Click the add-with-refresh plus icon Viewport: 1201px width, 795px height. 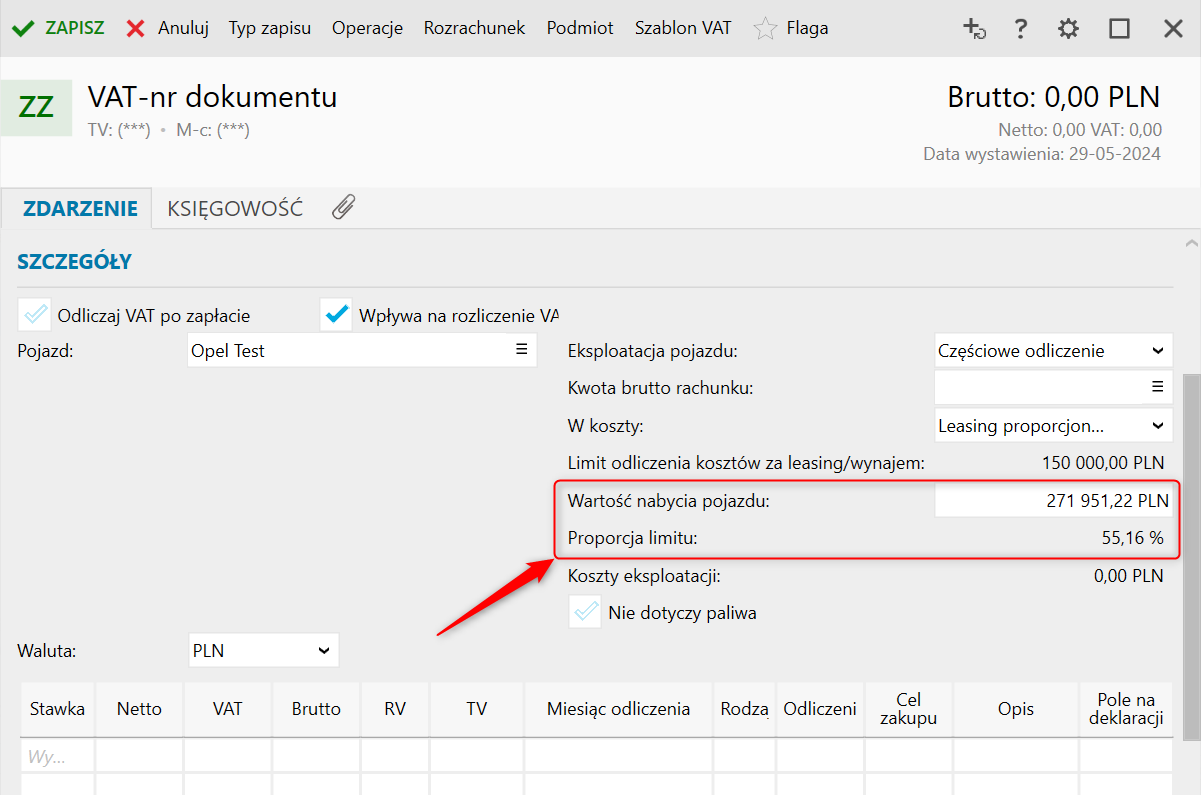tap(974, 29)
